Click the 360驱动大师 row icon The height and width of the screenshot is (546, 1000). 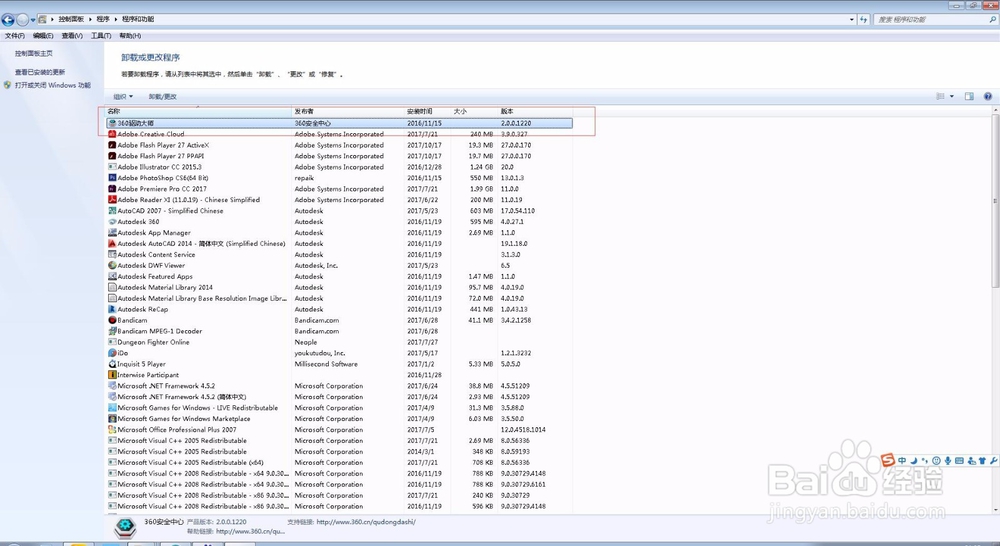112,123
